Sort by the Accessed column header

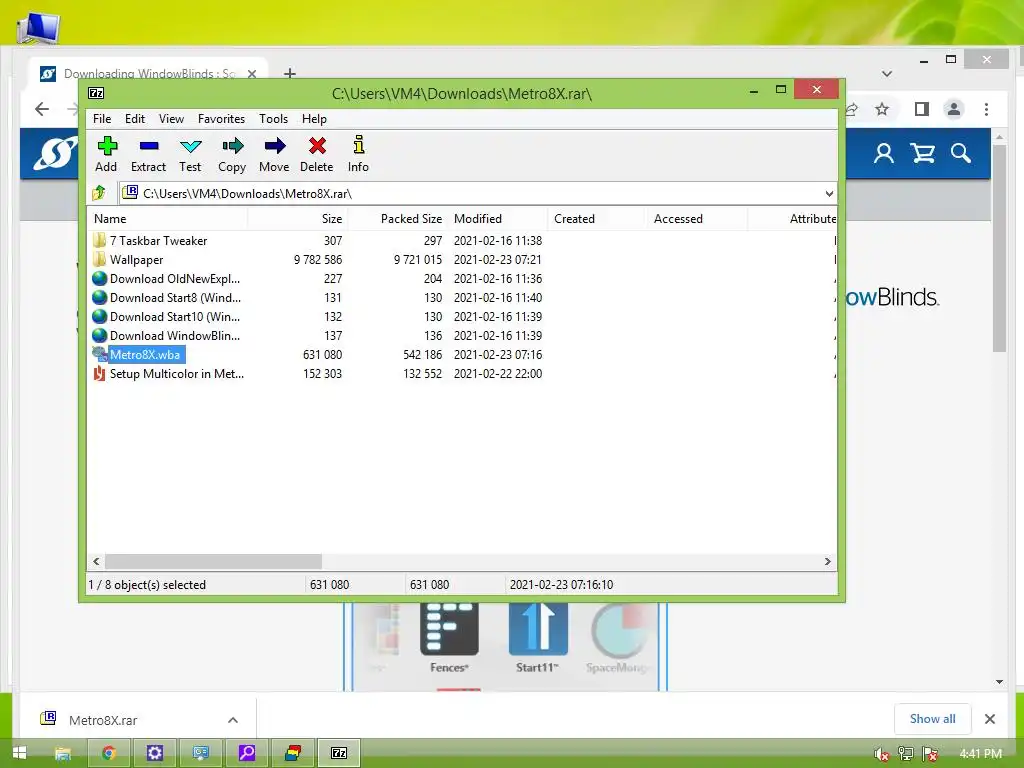coord(697,219)
